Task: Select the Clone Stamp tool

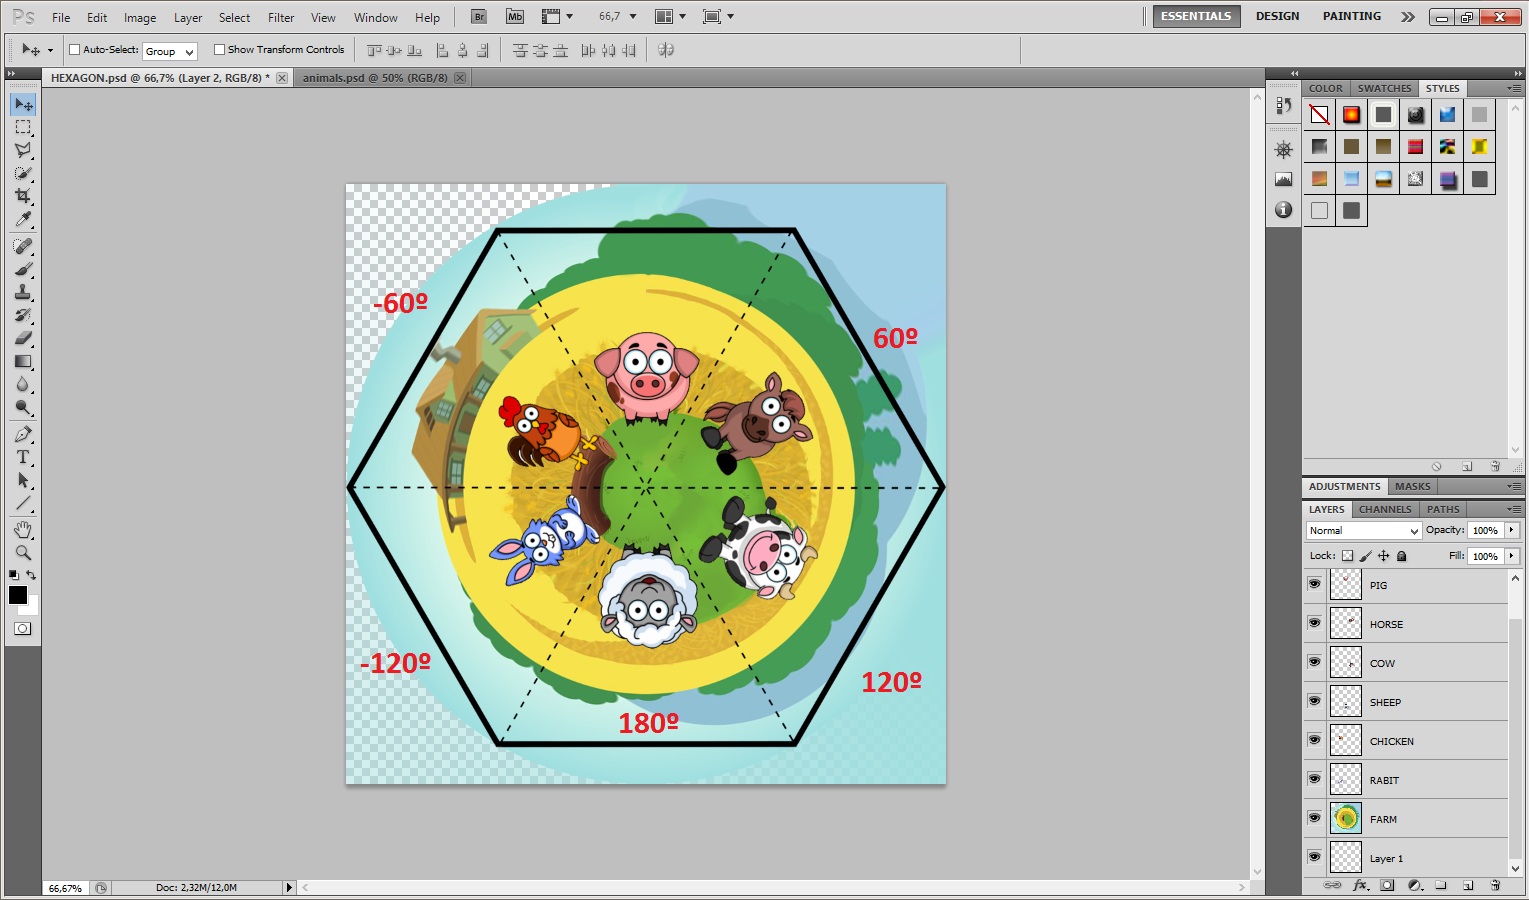Action: pyautogui.click(x=23, y=292)
